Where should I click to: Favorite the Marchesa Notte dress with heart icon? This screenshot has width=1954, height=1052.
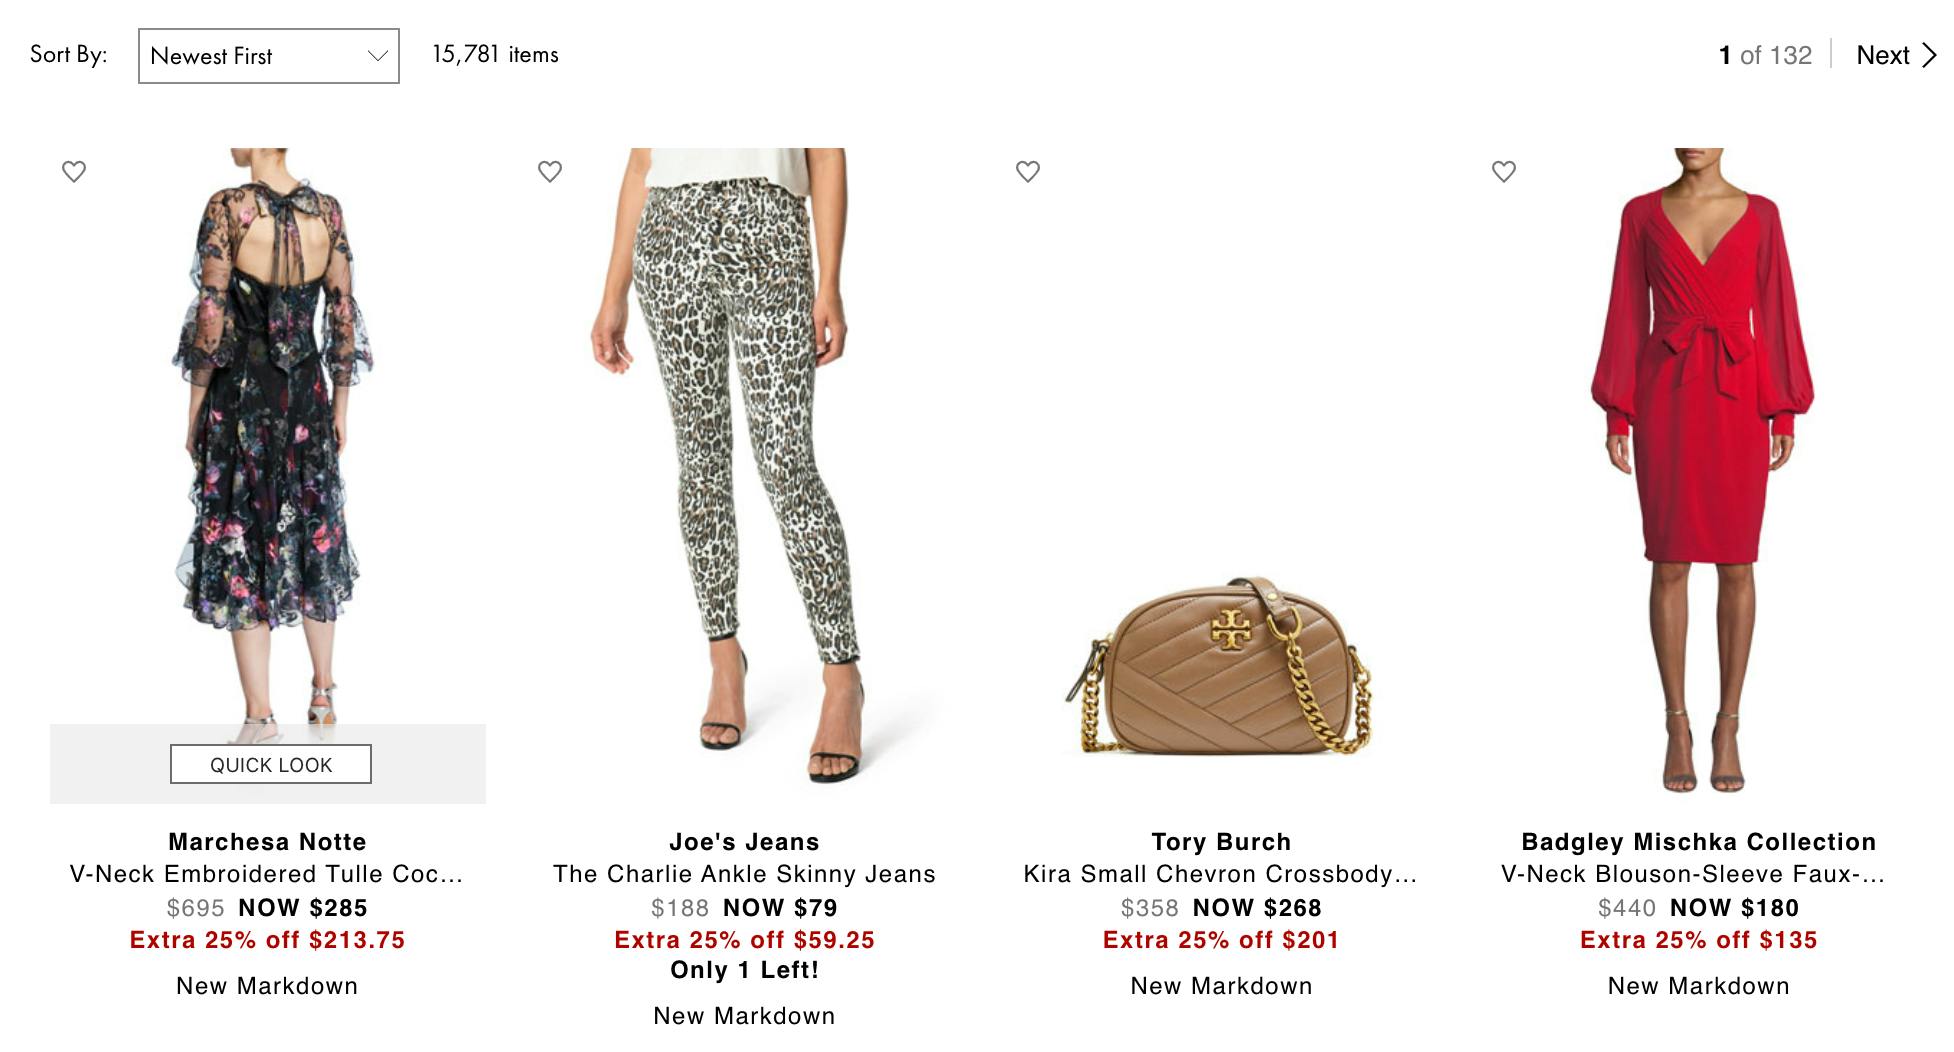74,171
